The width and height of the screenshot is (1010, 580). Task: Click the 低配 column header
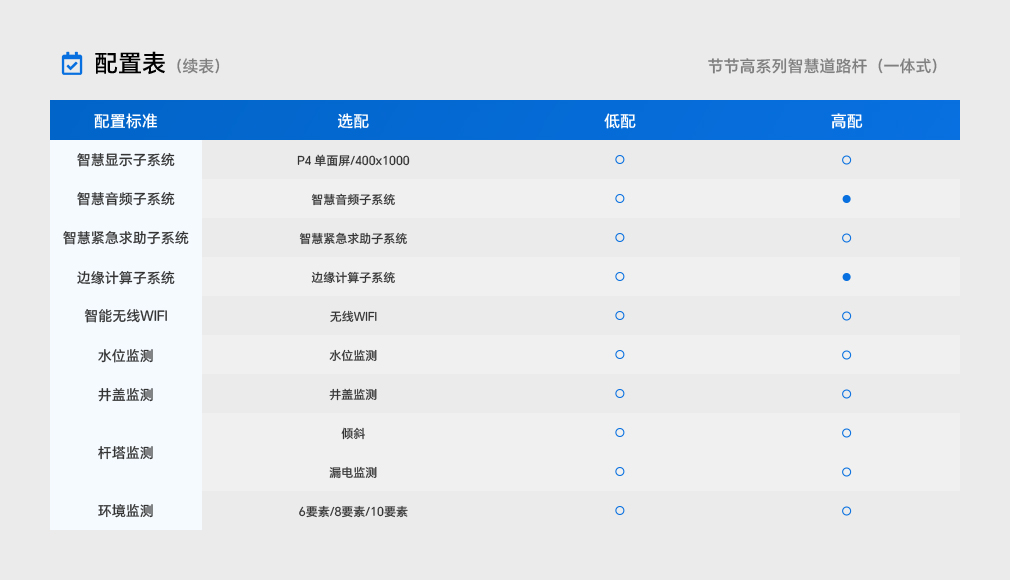[x=620, y=121]
